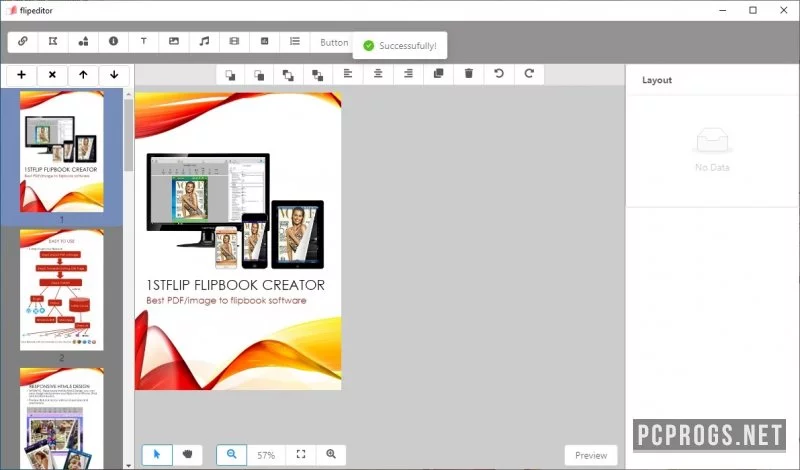Click the 1STFLIP FLIPBOOK CREATOR title on canvas
The image size is (800, 470).
[x=235, y=285]
